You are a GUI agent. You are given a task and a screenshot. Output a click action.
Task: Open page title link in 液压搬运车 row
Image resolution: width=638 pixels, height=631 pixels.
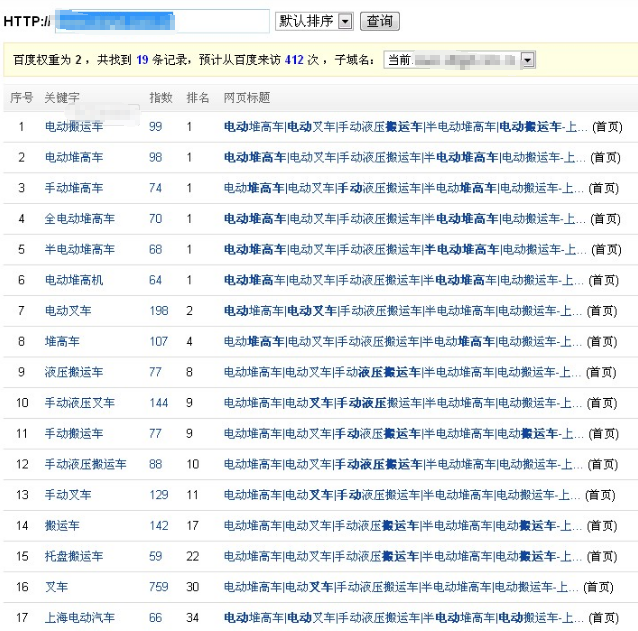click(x=402, y=372)
